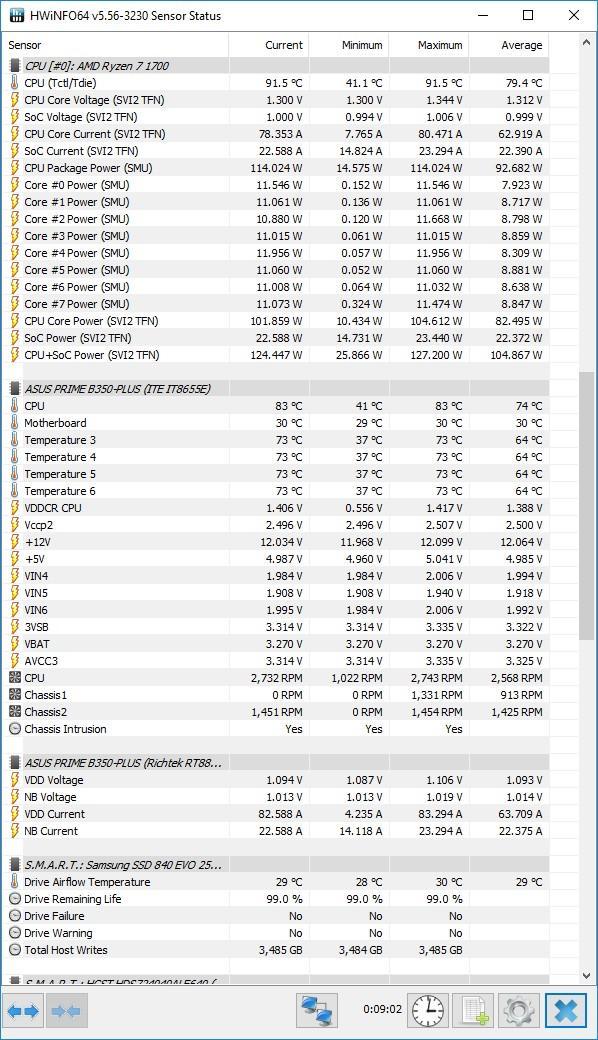Close sensor status with blue X icon
The height and width of the screenshot is (1040, 598).
coord(566,1011)
